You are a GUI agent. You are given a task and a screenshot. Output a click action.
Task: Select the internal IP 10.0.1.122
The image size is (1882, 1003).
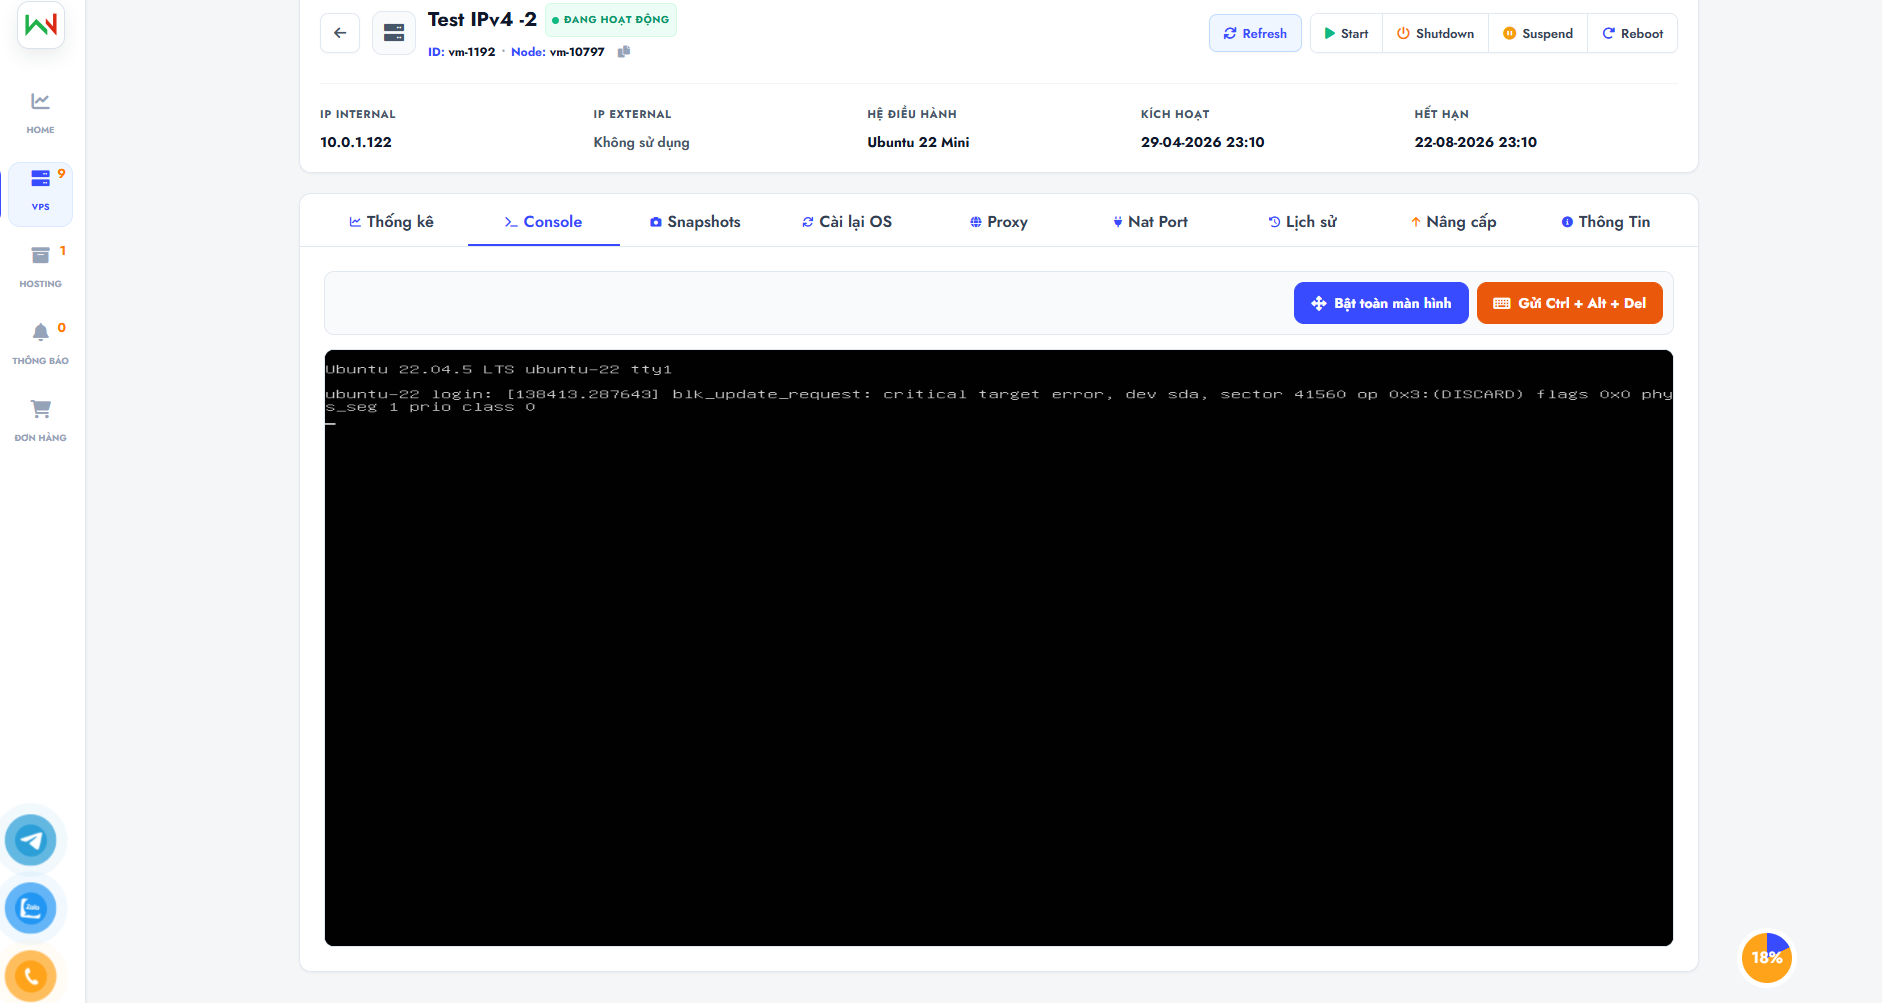pos(356,142)
